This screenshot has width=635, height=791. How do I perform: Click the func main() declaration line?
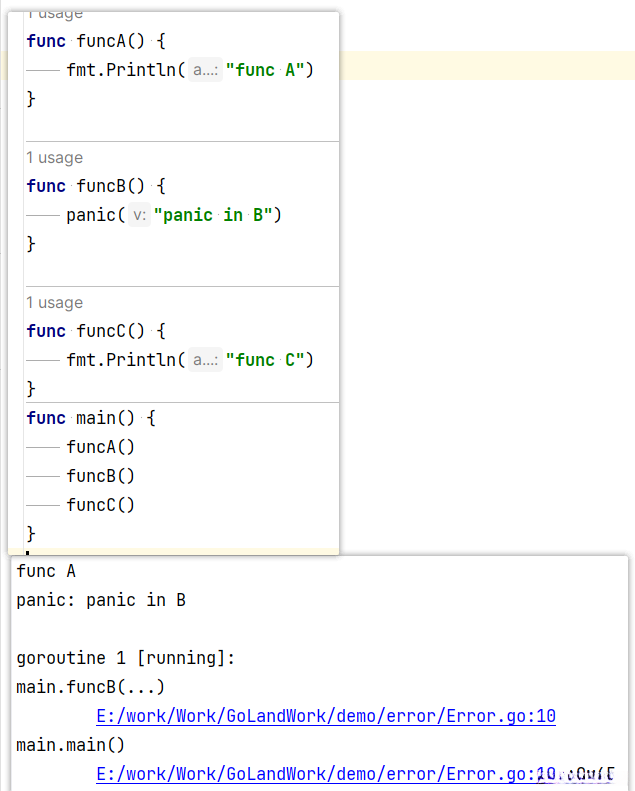90,418
